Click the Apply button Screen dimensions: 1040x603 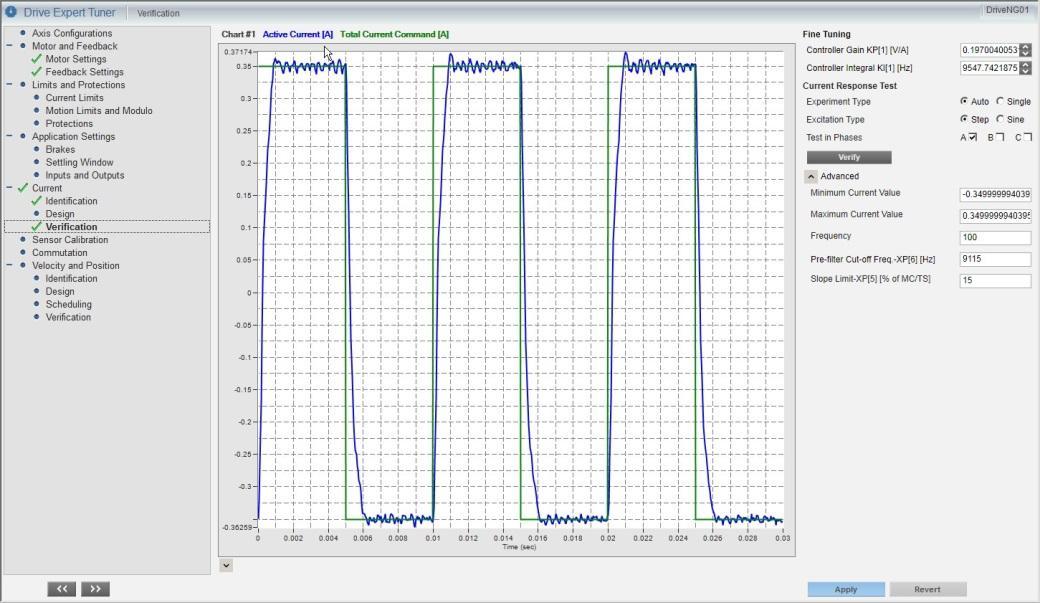(x=846, y=589)
